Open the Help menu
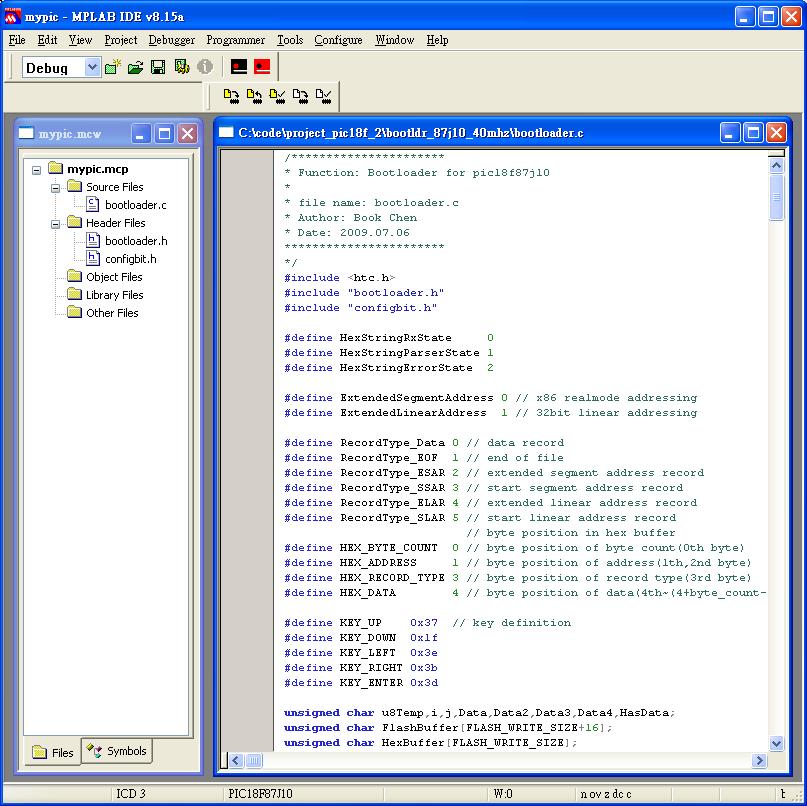The height and width of the screenshot is (806, 807). (x=437, y=40)
